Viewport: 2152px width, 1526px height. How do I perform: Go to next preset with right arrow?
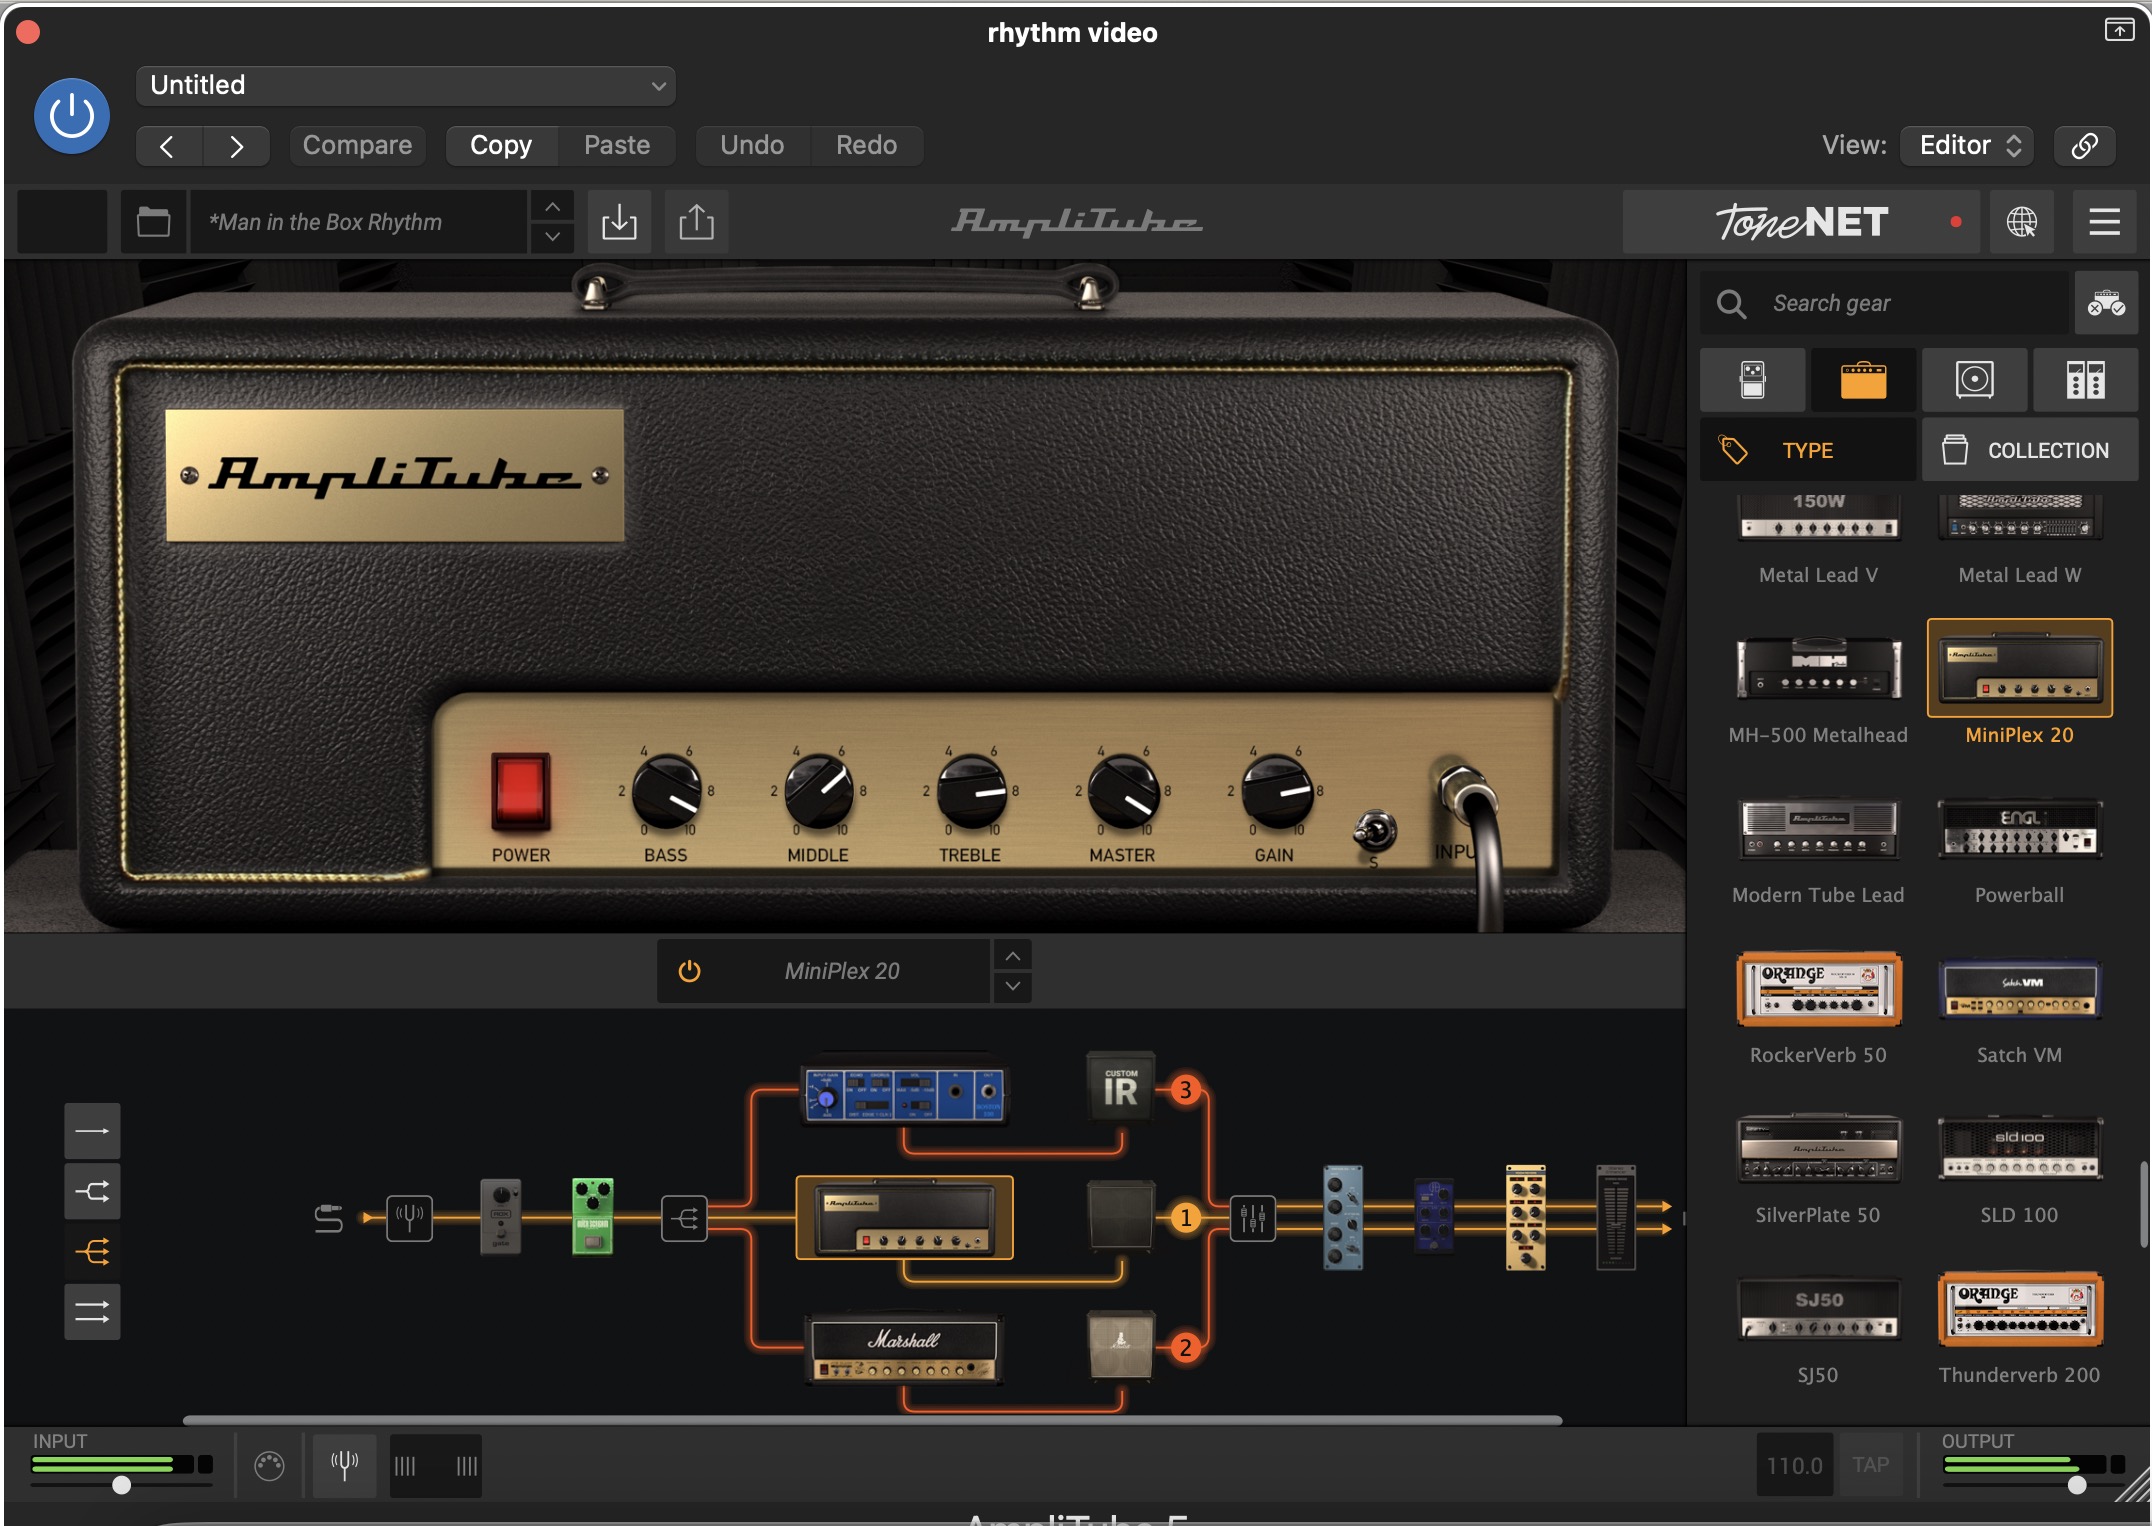[236, 146]
